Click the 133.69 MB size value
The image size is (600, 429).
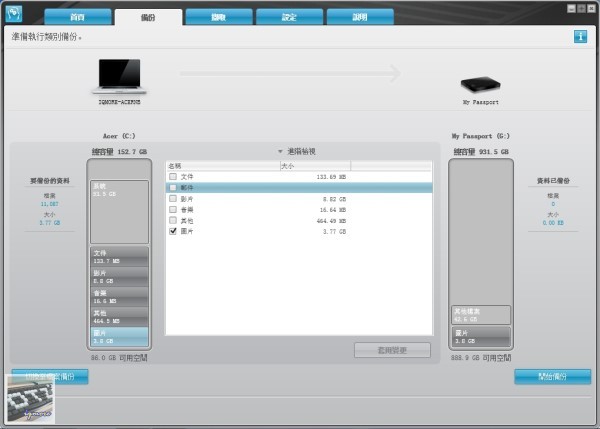[331, 177]
